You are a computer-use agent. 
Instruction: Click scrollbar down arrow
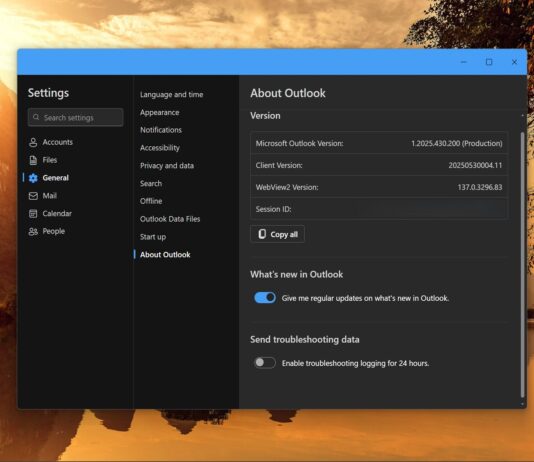(522, 404)
